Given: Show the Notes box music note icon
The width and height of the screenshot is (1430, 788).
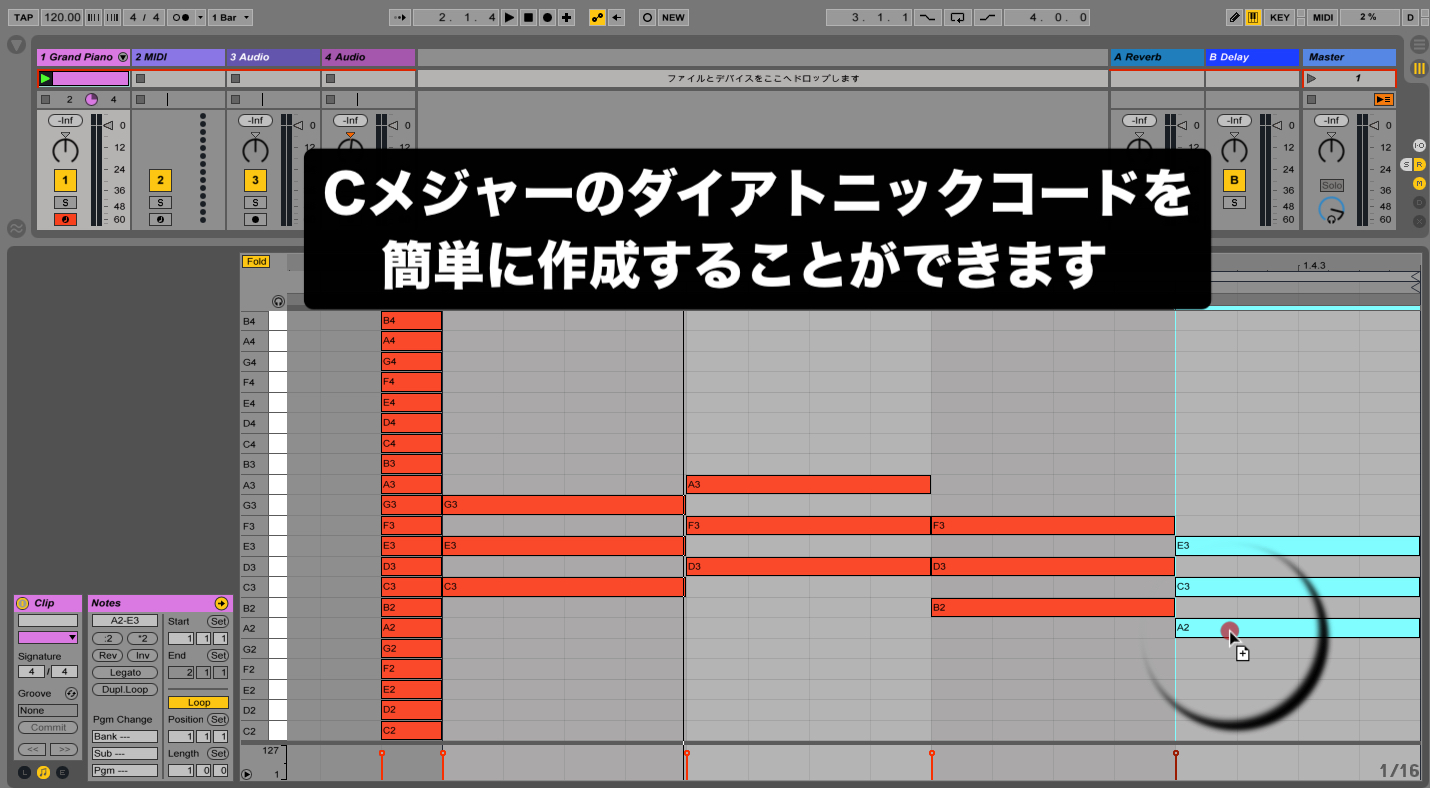Looking at the screenshot, I should click(x=43, y=771).
